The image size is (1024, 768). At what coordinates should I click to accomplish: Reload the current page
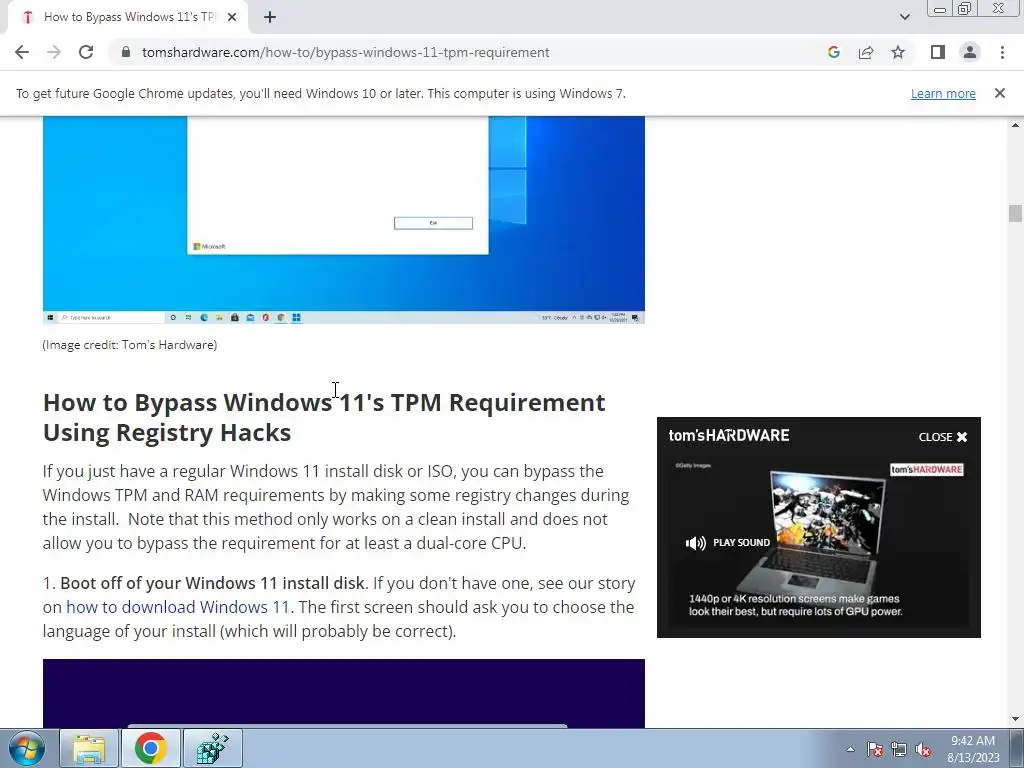click(x=86, y=52)
